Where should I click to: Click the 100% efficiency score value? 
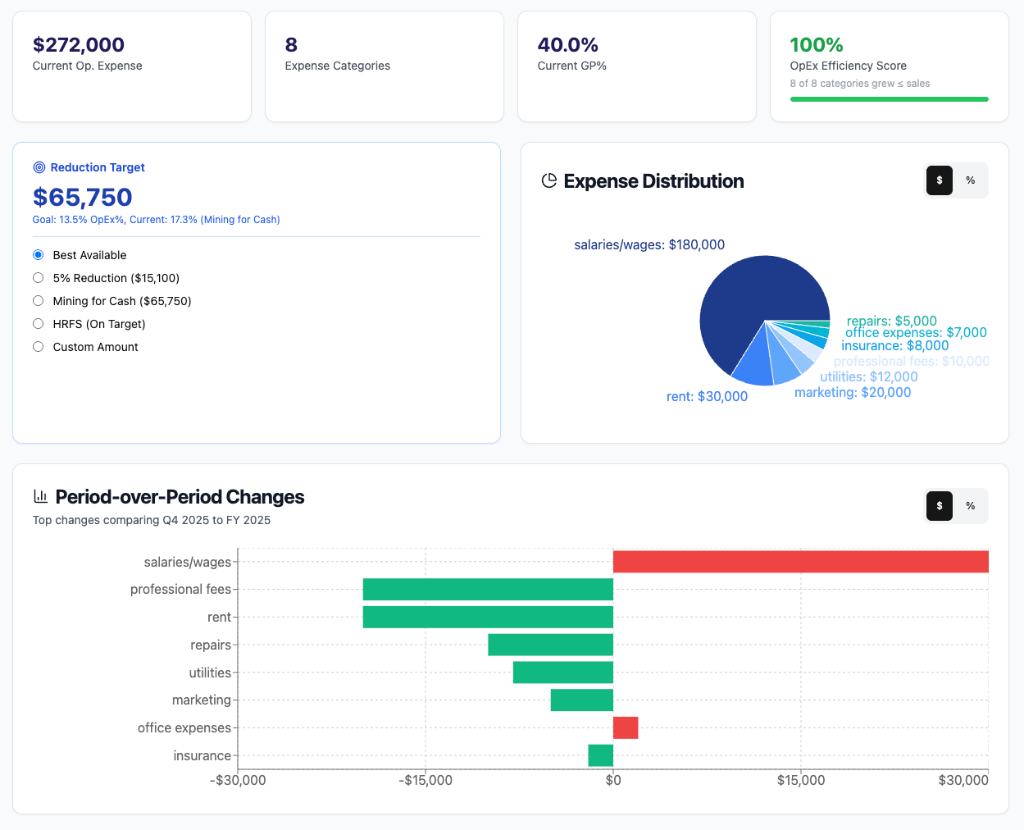pos(816,44)
